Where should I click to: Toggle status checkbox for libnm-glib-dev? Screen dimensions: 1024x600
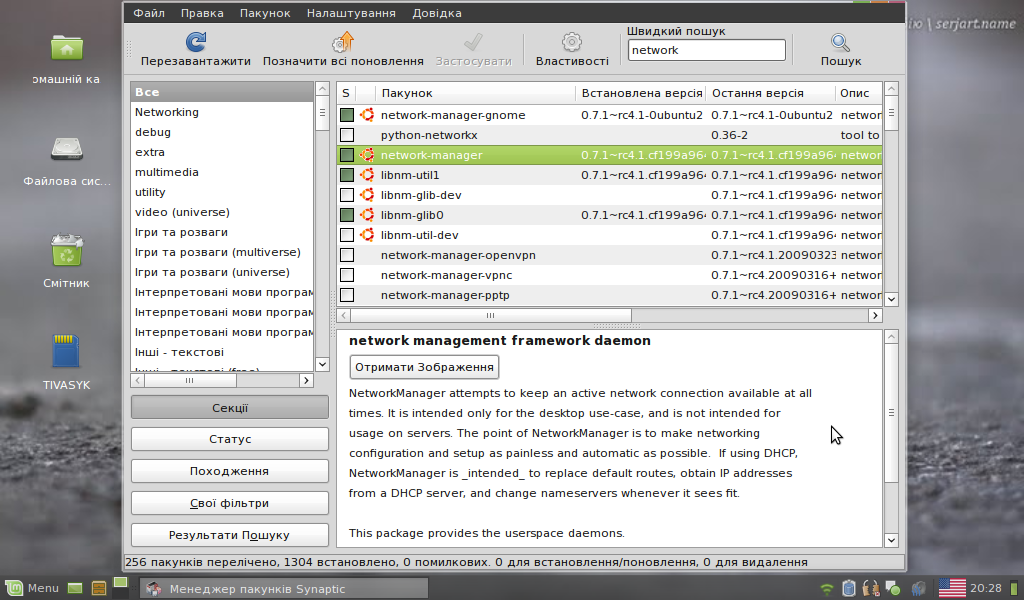(x=347, y=195)
